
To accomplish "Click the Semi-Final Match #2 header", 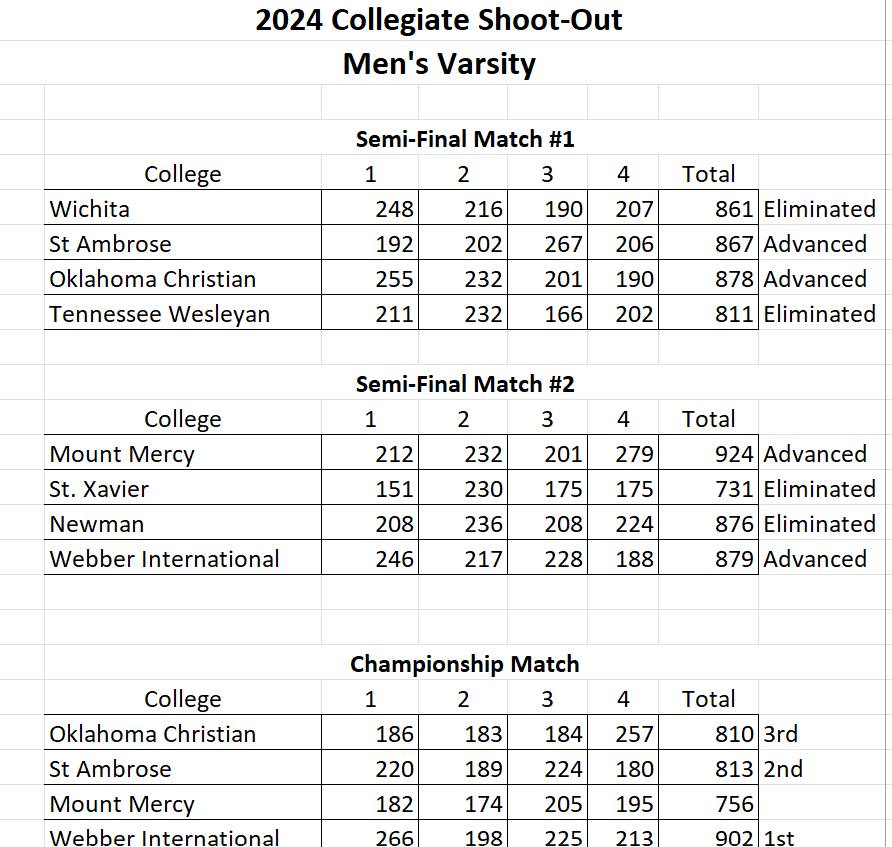I will click(x=464, y=384).
